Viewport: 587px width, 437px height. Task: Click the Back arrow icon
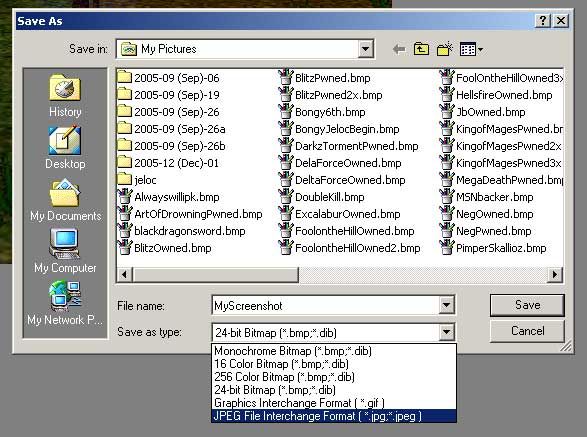pos(399,49)
